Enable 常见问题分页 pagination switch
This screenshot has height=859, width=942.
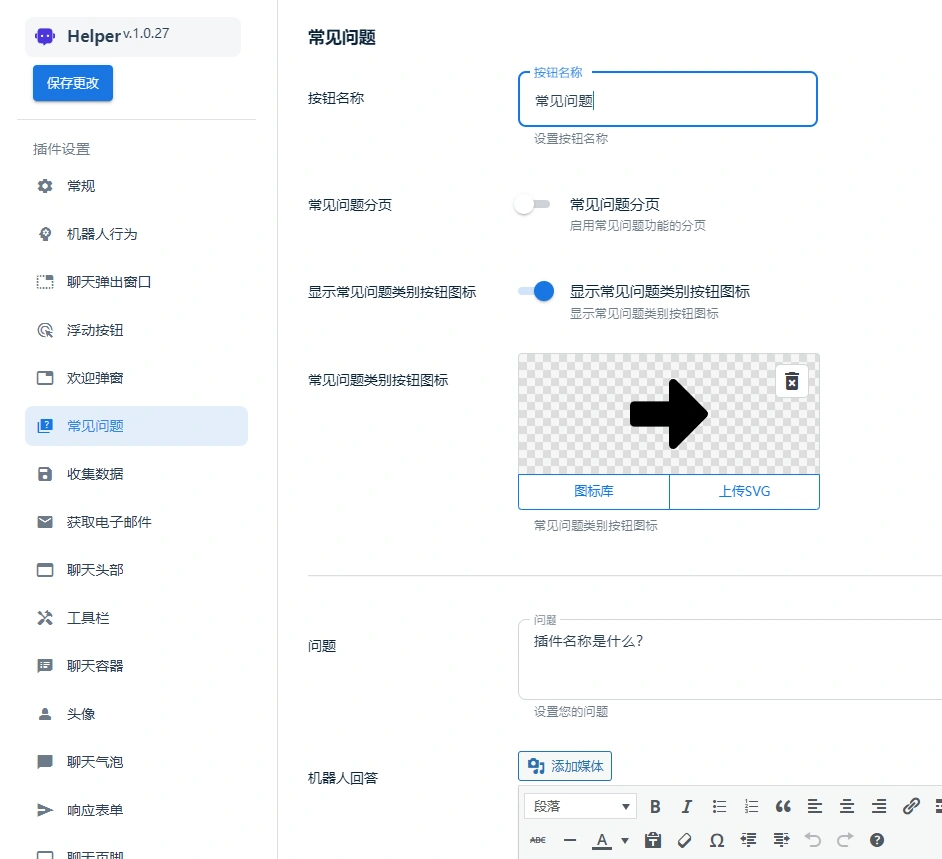click(533, 203)
